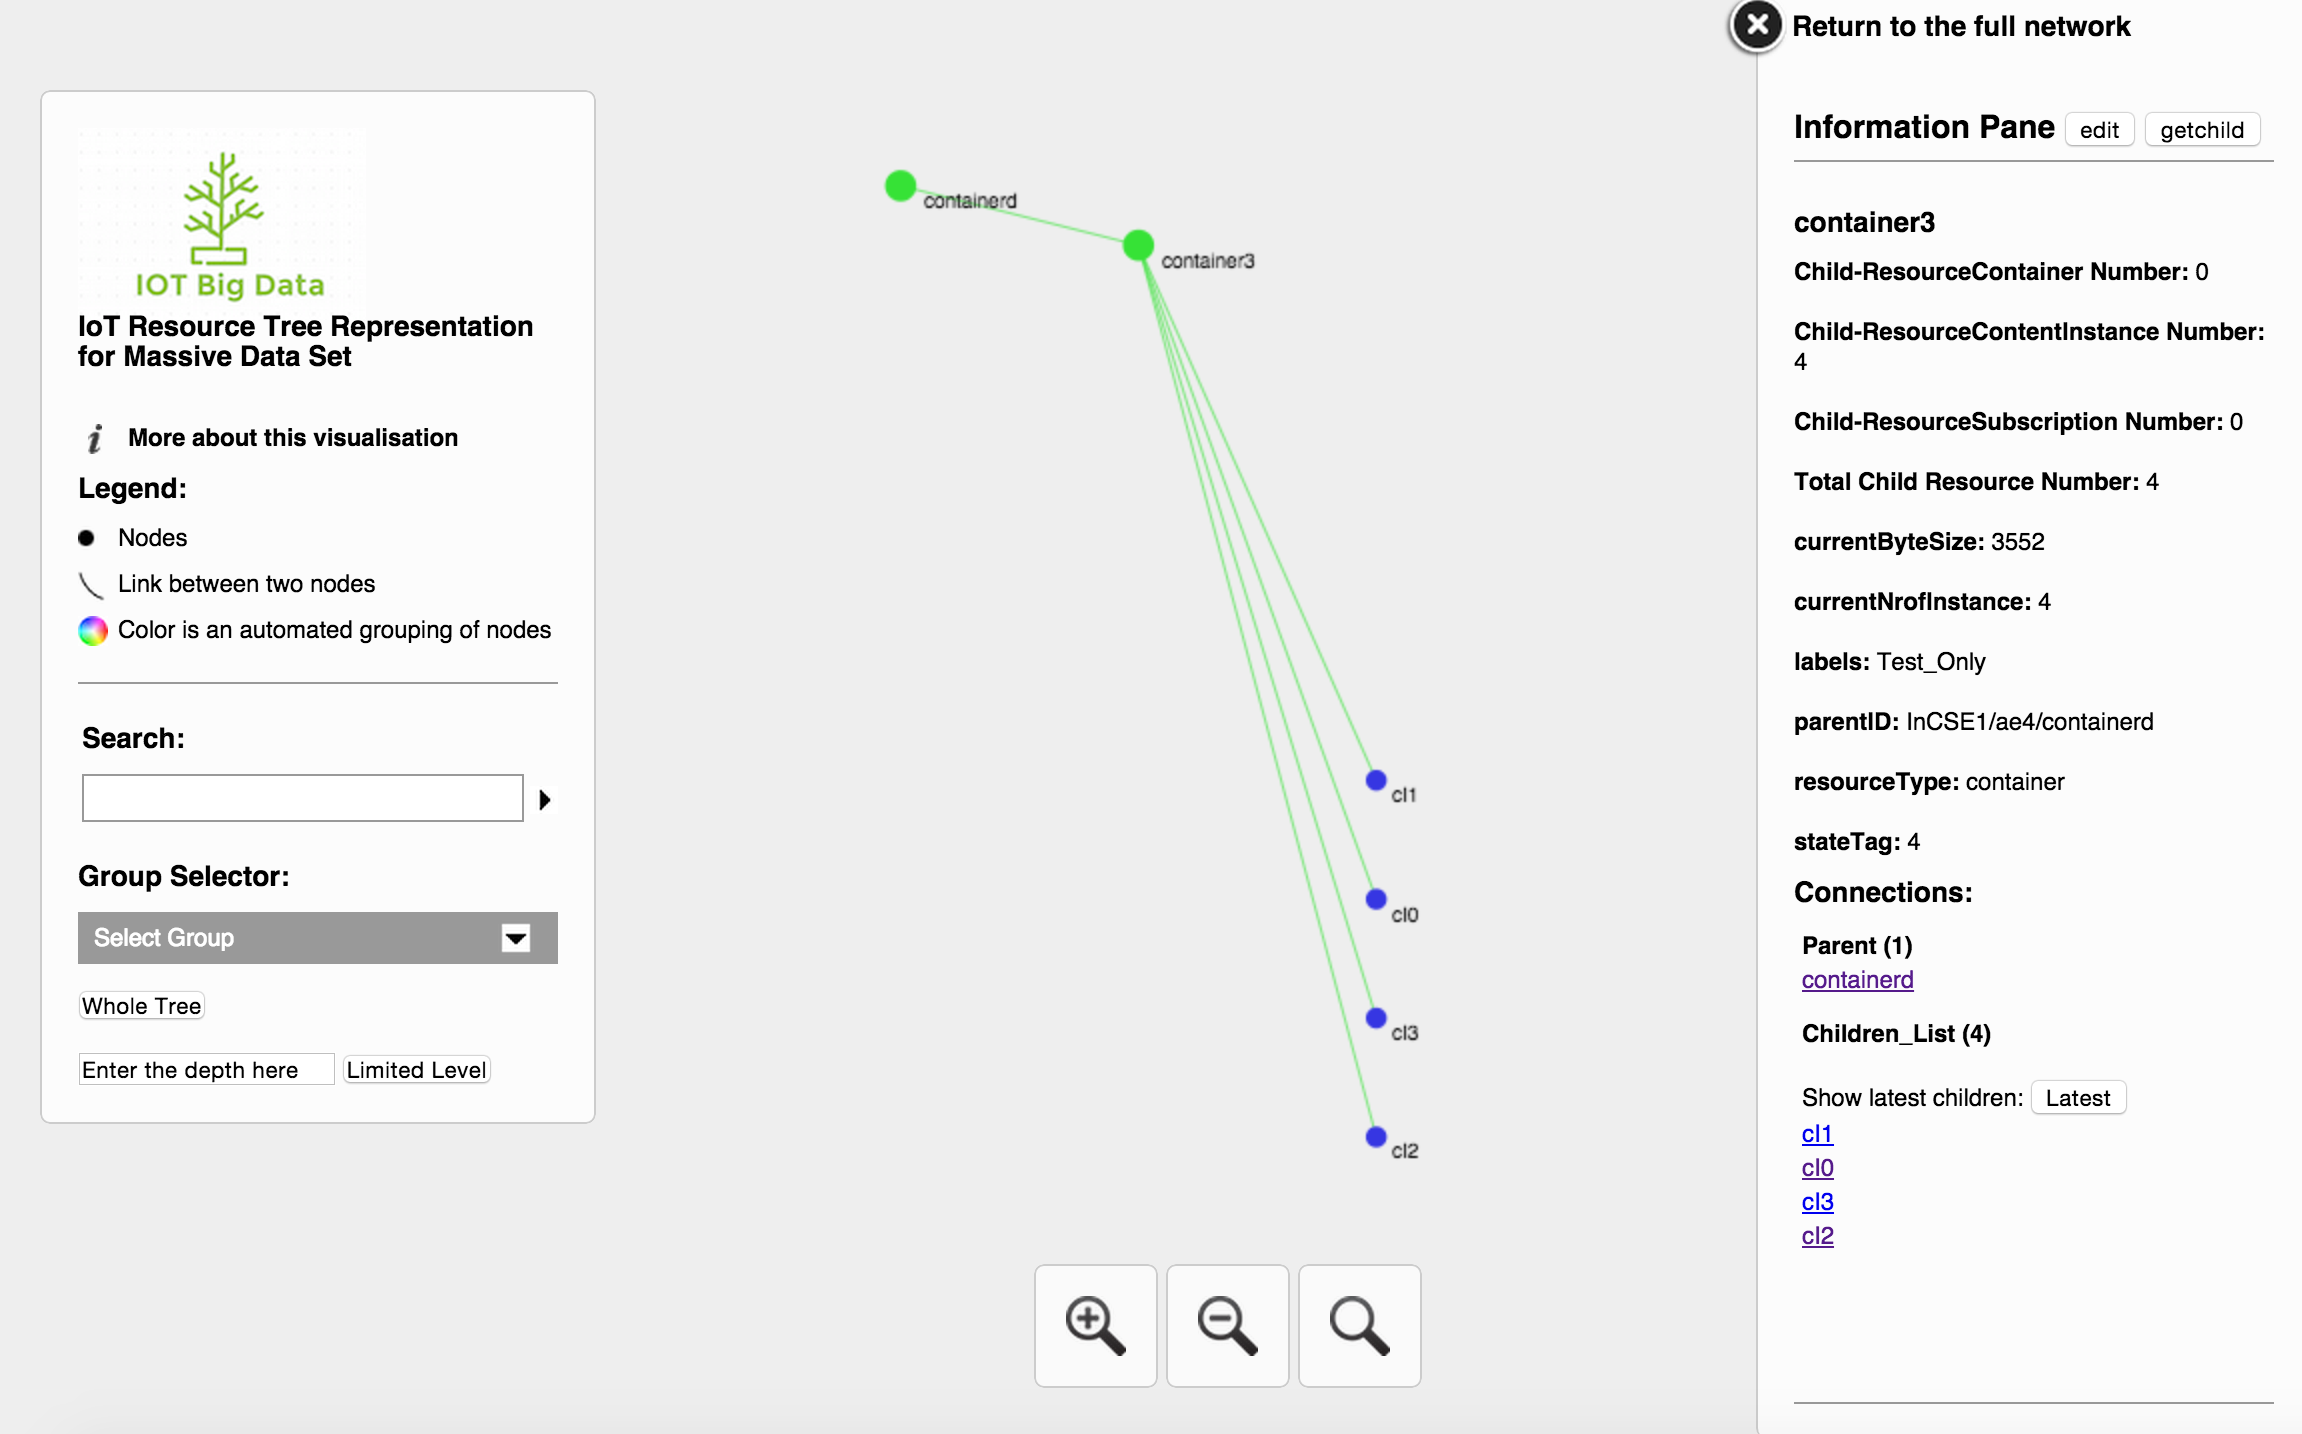Select the getchild button in Information Pane
Viewport: 2302px width, 1434px height.
pyautogui.click(x=2203, y=127)
